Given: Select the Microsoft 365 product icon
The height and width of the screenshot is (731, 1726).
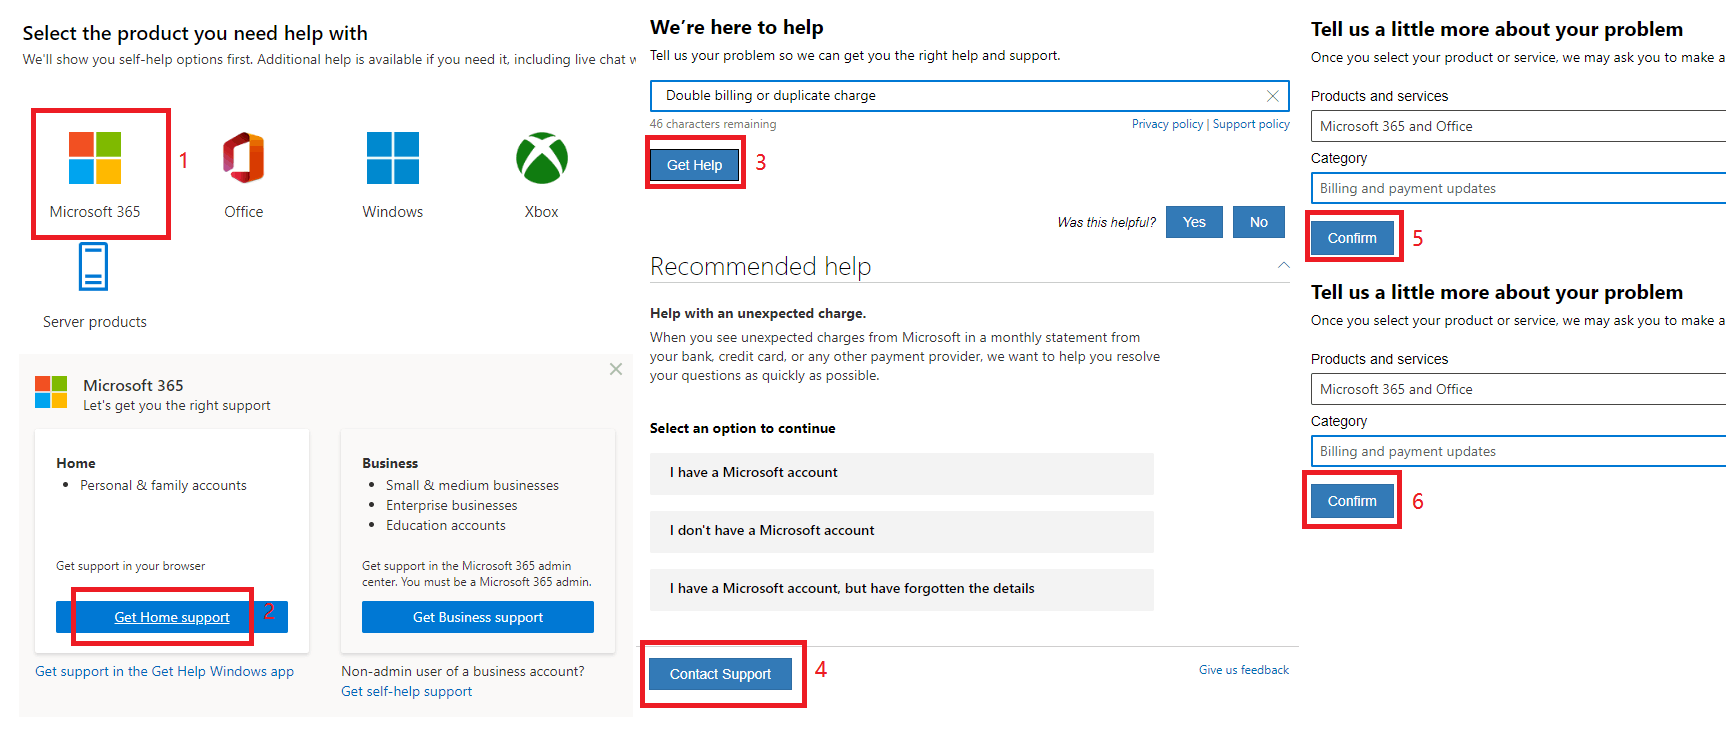Looking at the screenshot, I should 95,158.
